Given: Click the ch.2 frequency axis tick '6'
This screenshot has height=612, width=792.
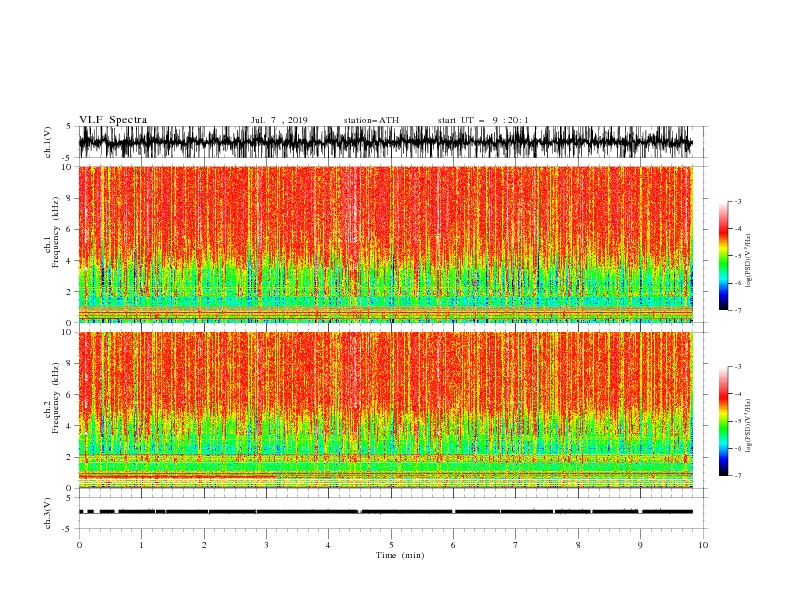Looking at the screenshot, I should point(70,395).
